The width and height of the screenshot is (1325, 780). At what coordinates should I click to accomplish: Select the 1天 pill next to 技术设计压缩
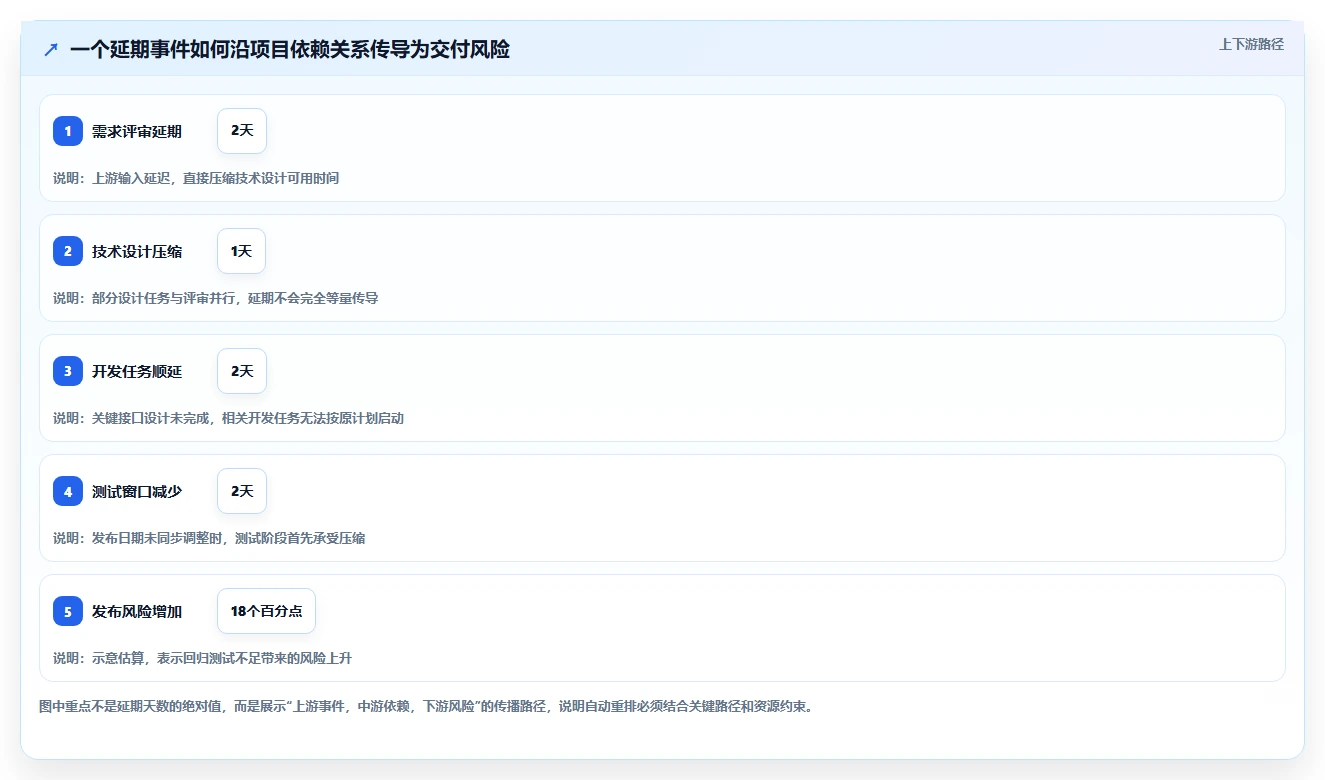tap(241, 251)
